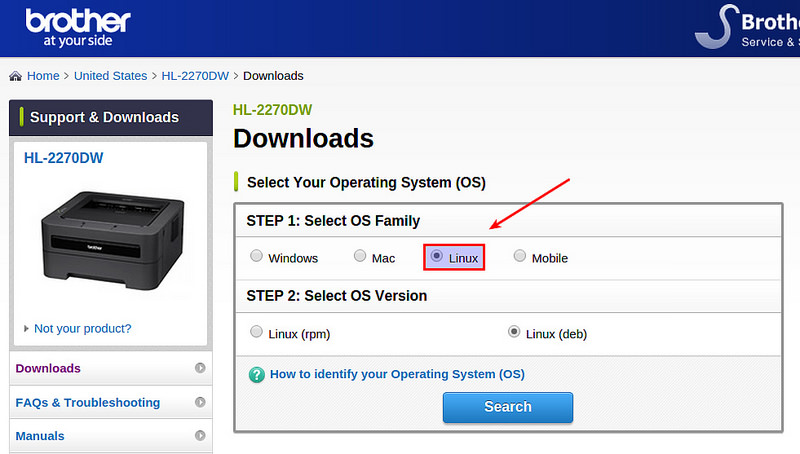Screen dimensions: 800x454
Task: Expand the 'Not your product?' link
Action: (x=82, y=328)
